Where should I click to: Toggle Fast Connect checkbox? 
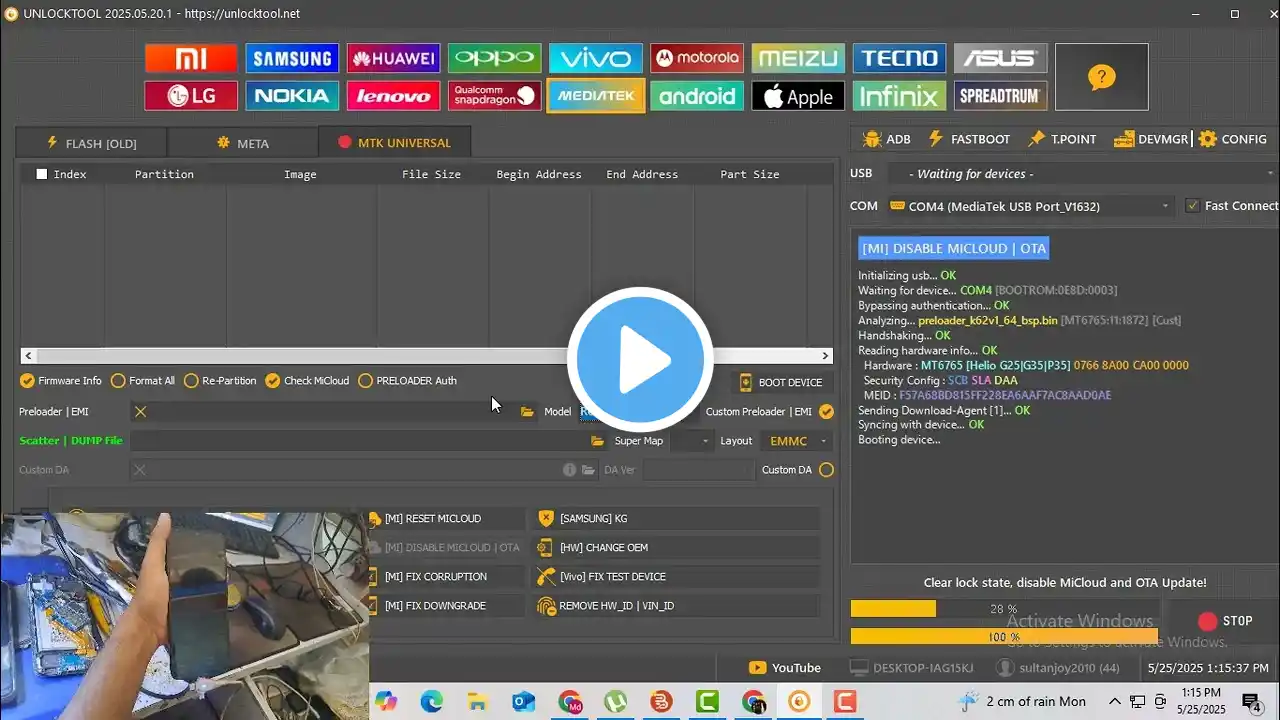click(x=1192, y=206)
